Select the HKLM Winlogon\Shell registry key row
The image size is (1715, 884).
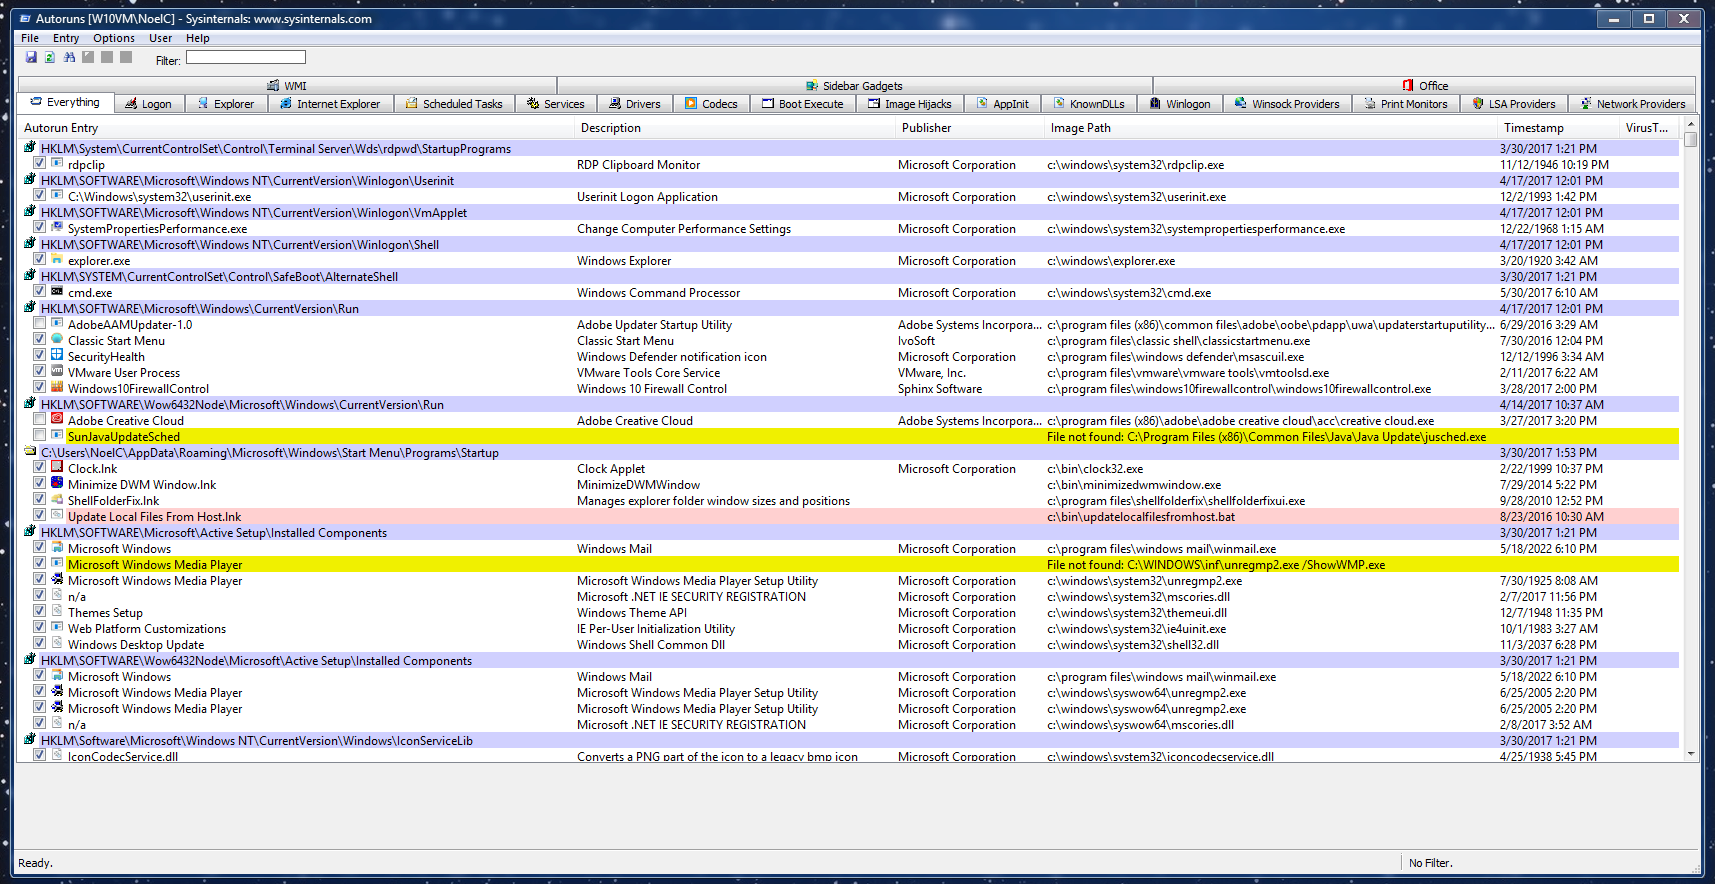240,245
